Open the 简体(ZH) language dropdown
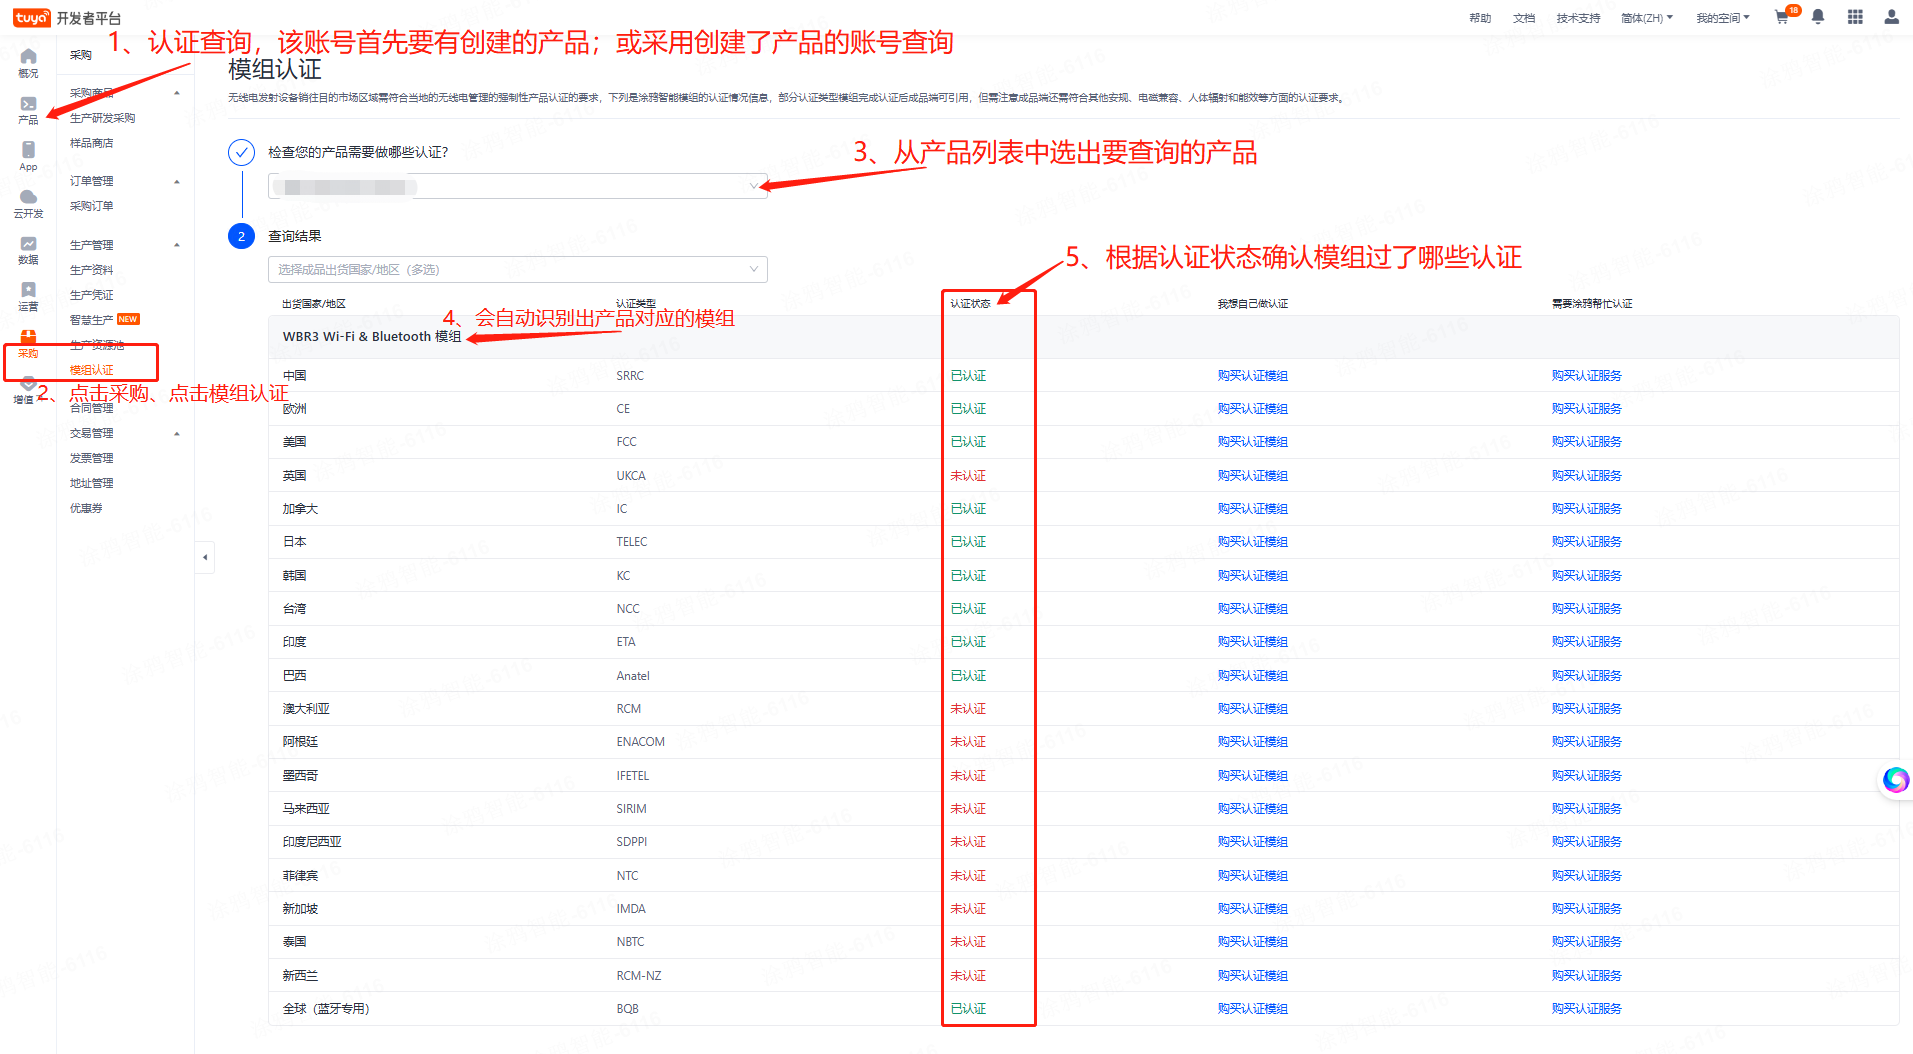1913x1054 pixels. pos(1646,18)
